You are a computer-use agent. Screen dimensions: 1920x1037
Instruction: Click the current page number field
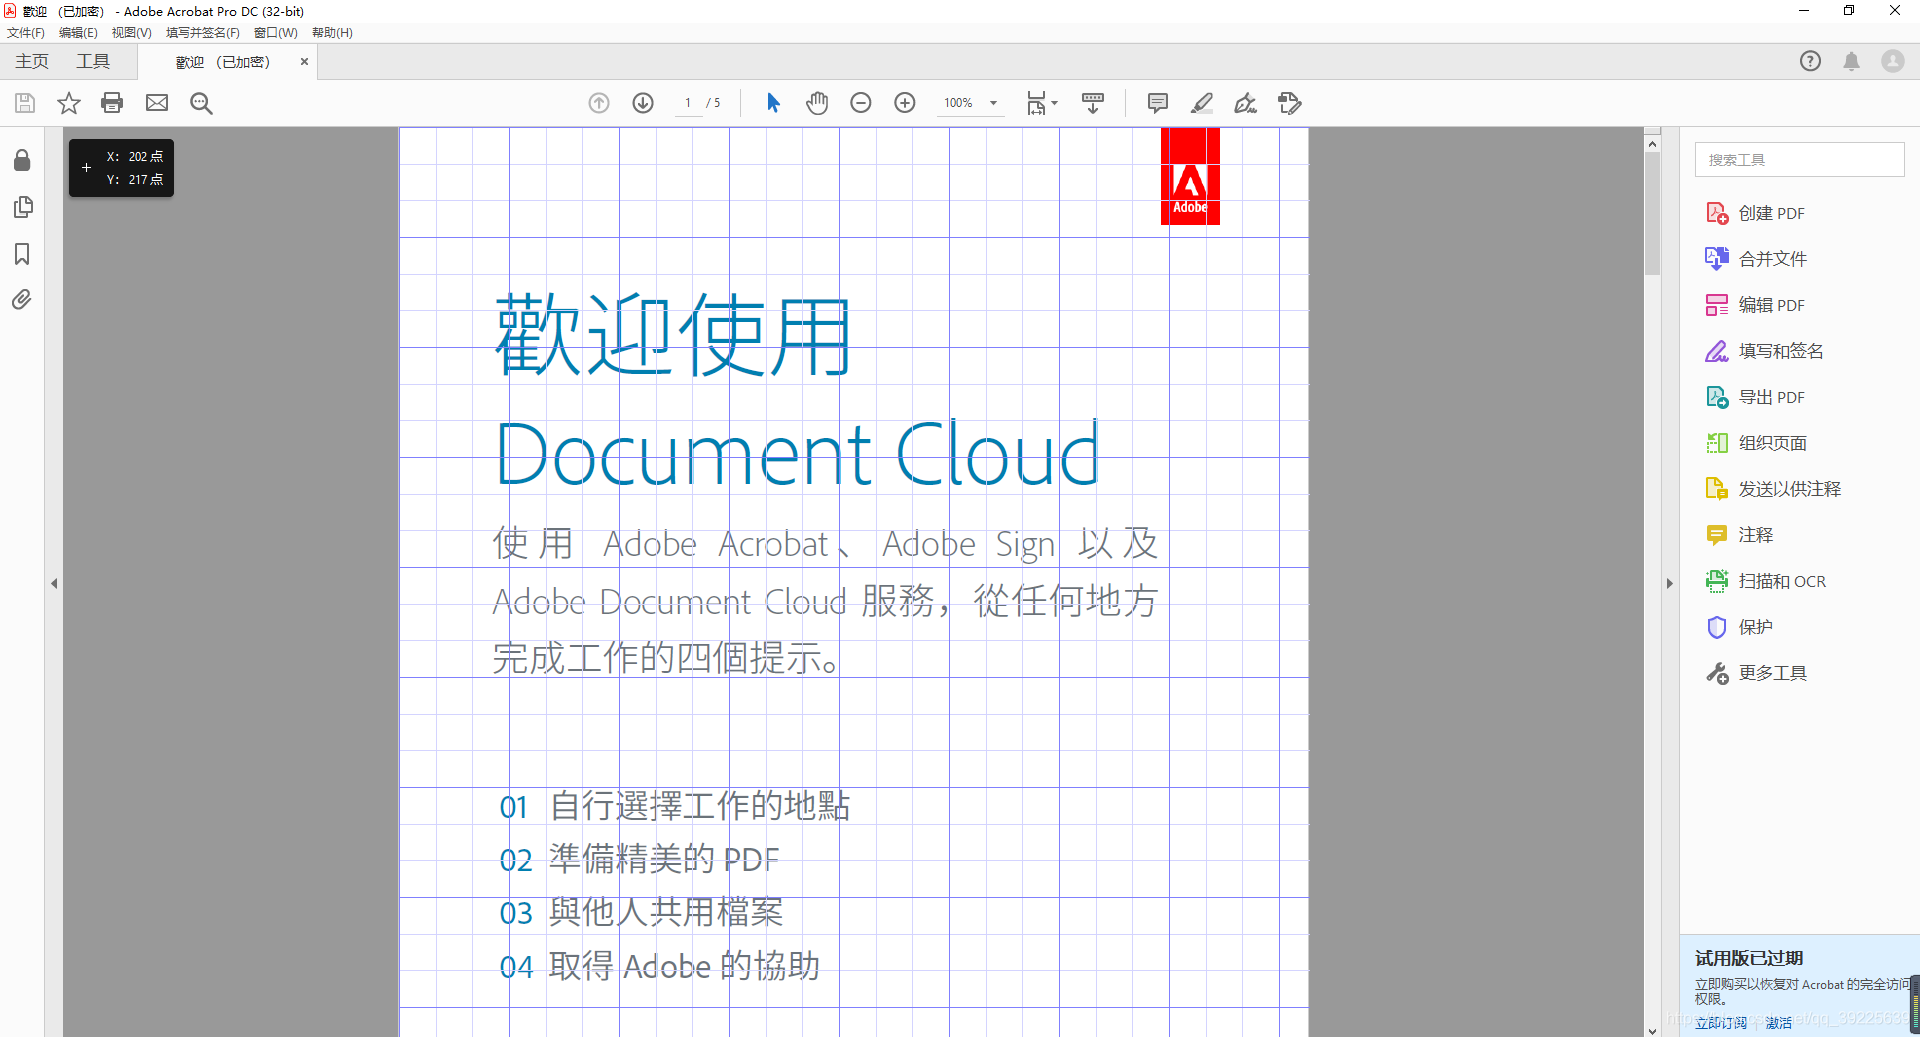click(x=688, y=103)
